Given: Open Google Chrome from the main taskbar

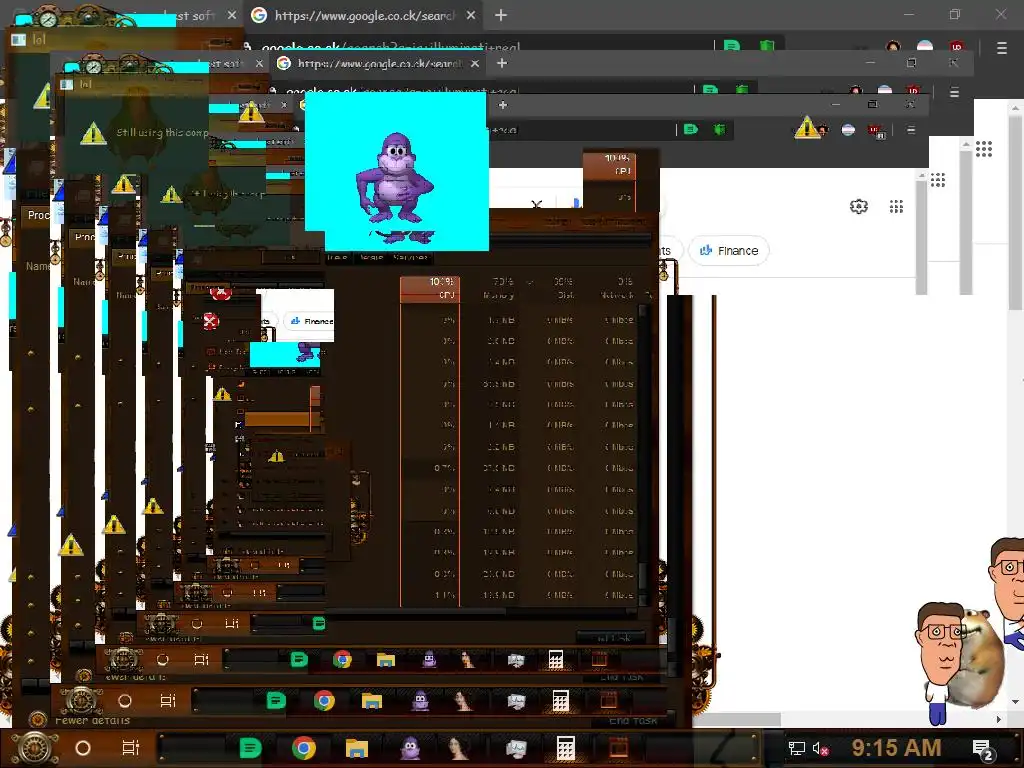Looking at the screenshot, I should click(304, 748).
